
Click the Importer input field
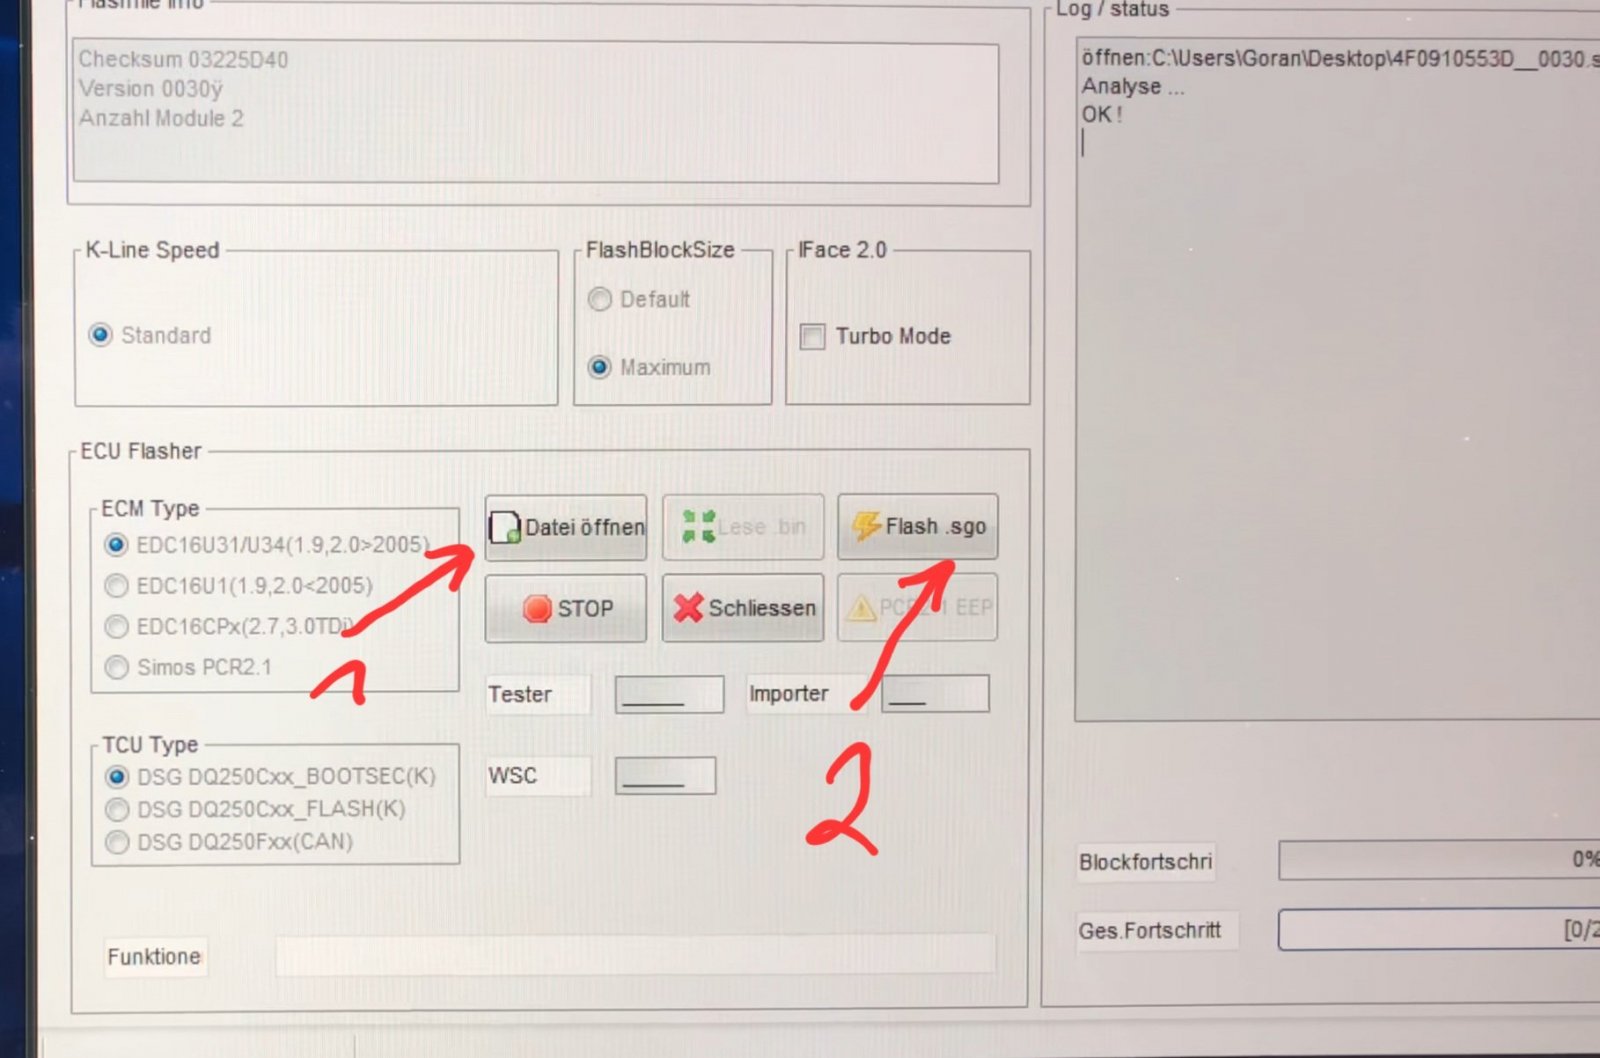[x=935, y=693]
